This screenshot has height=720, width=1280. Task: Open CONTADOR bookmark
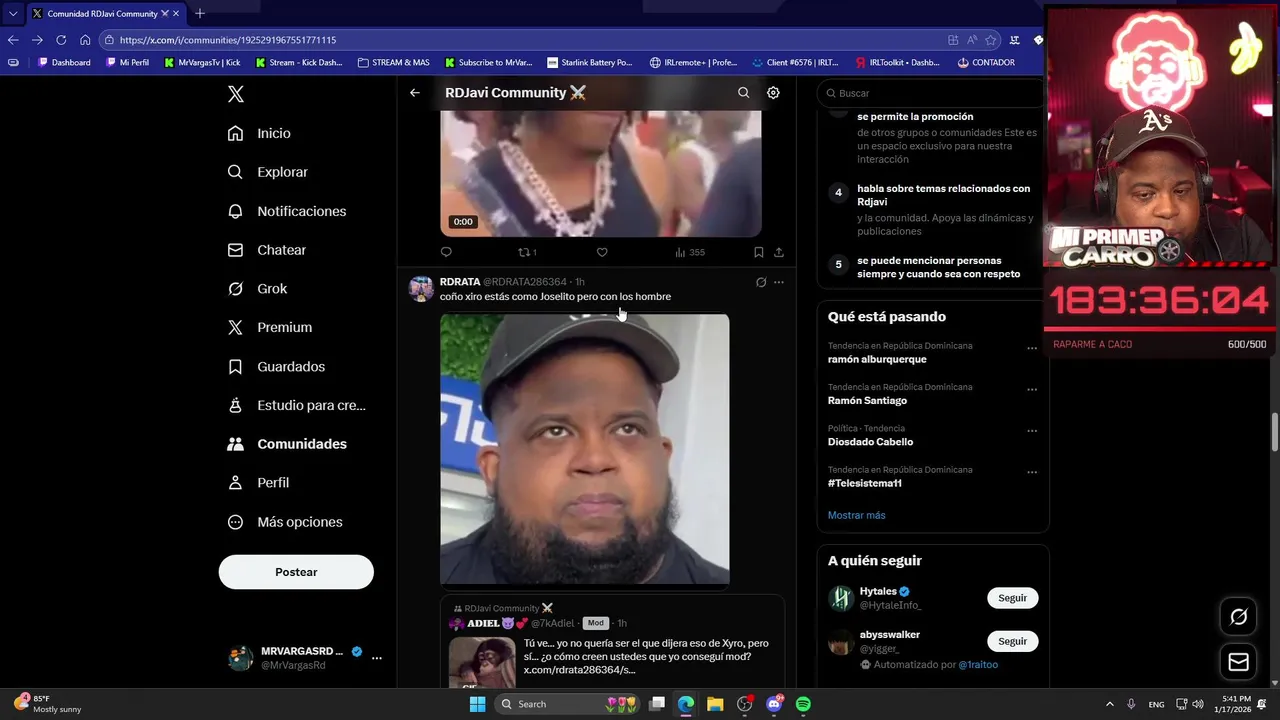(x=986, y=62)
